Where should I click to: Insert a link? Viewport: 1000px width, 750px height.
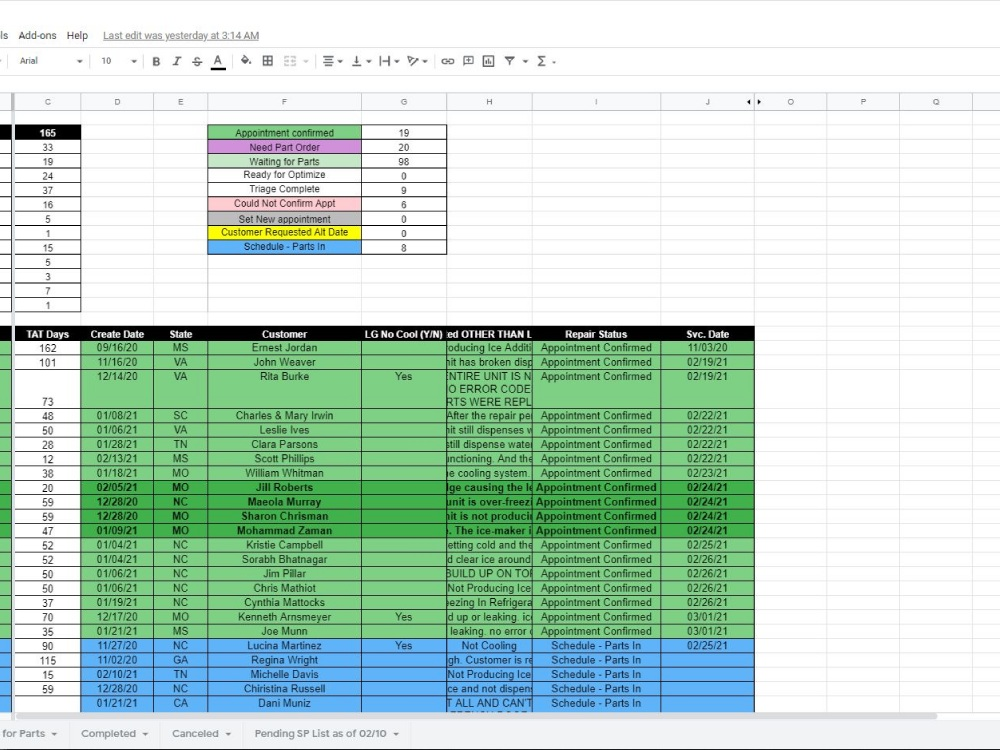coord(448,61)
